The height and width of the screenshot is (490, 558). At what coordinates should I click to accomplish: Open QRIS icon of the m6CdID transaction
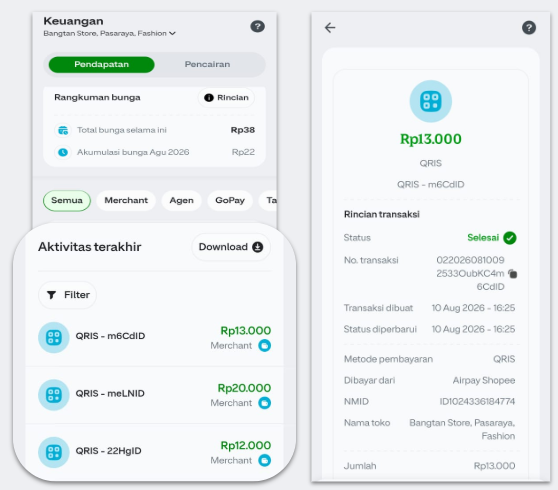54,337
